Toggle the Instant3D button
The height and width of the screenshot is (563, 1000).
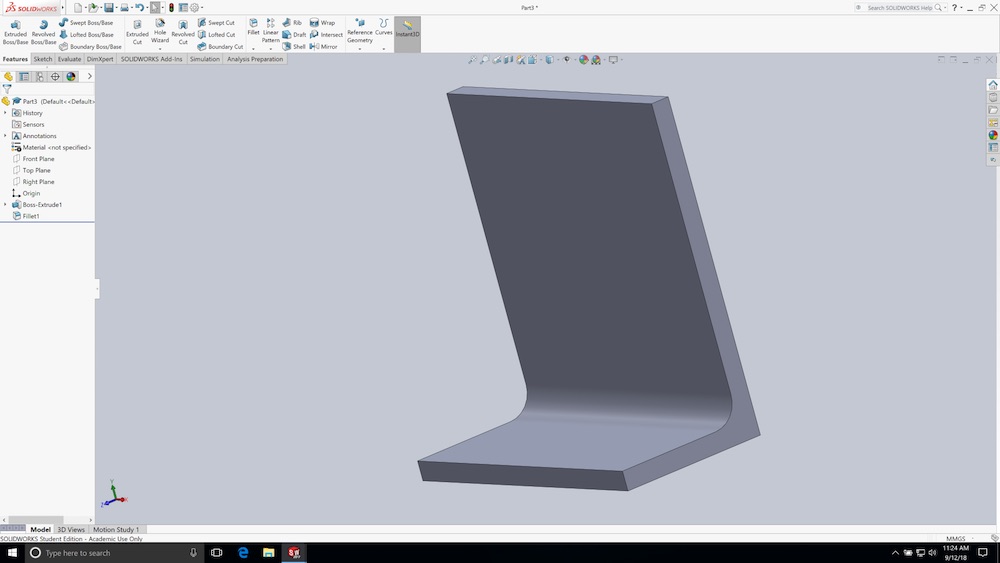408,30
